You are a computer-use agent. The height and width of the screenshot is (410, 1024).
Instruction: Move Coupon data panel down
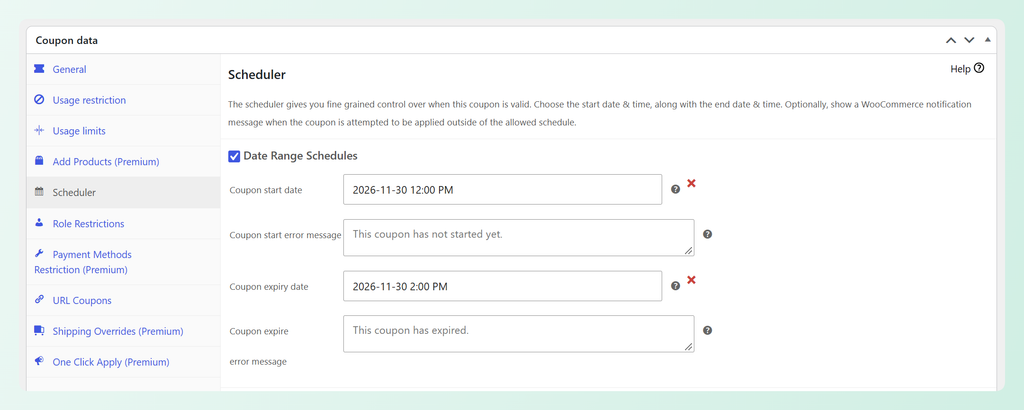tap(969, 40)
